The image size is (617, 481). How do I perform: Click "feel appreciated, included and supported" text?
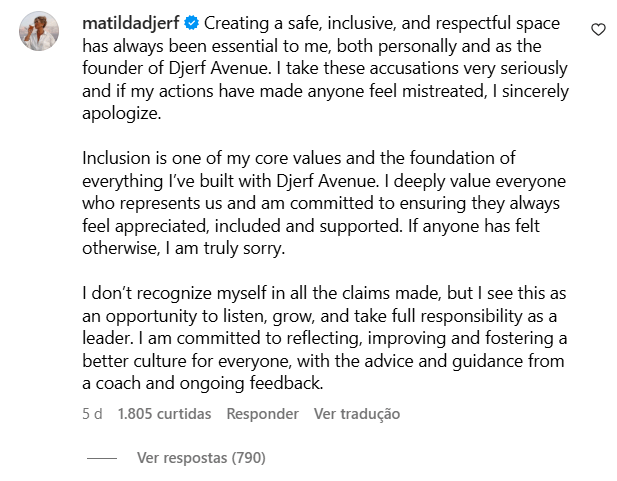[x=242, y=226]
